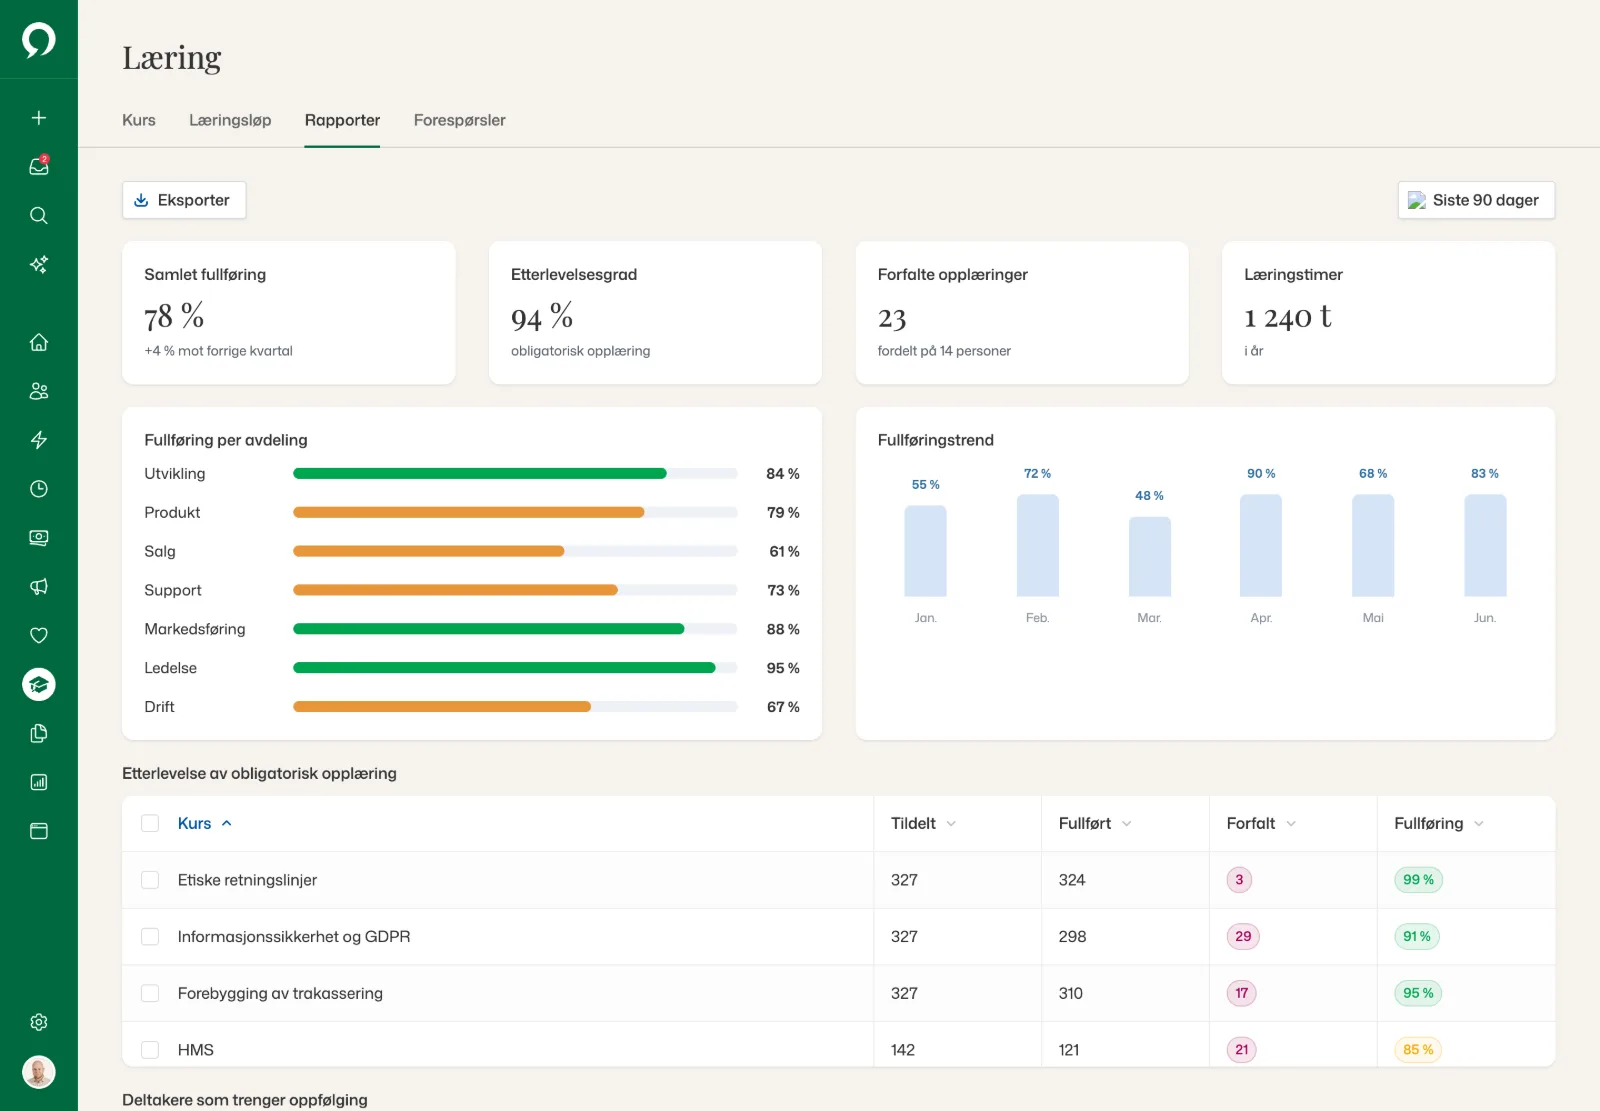
Task: Click the lightning bolt sidebar icon
Action: click(39, 440)
